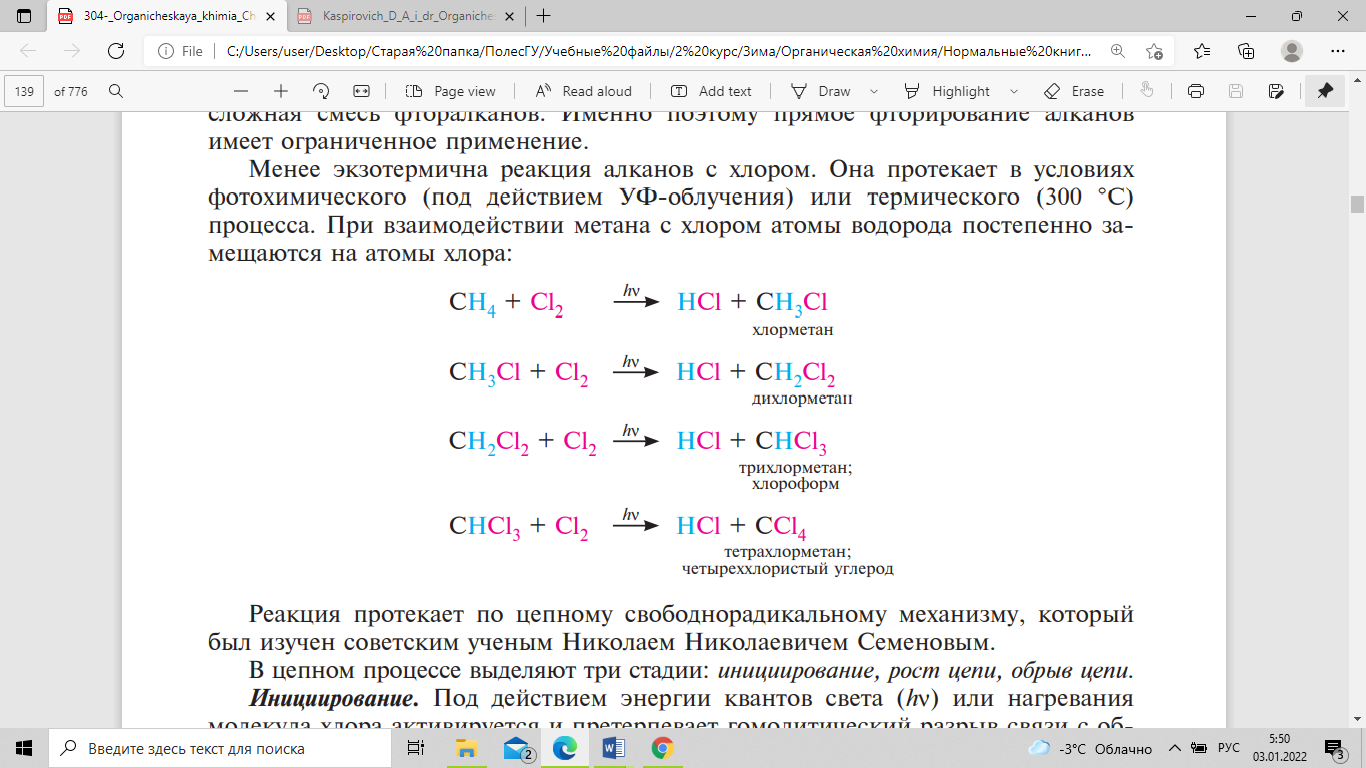Click the word хлорметан under the first equation
Screen dimensions: 1366x768
[x=792, y=329]
